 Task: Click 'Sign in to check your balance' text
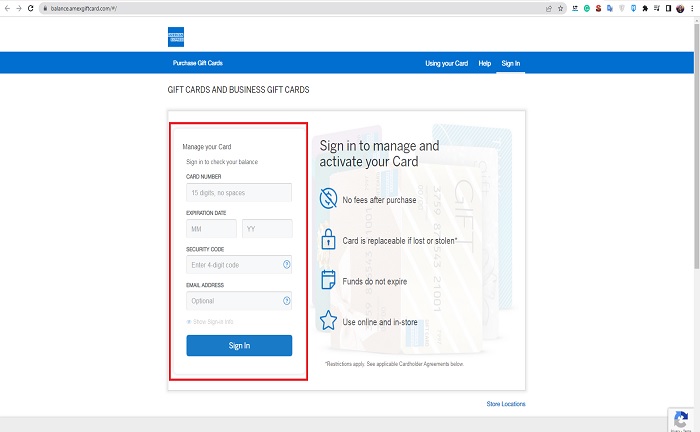click(x=222, y=162)
